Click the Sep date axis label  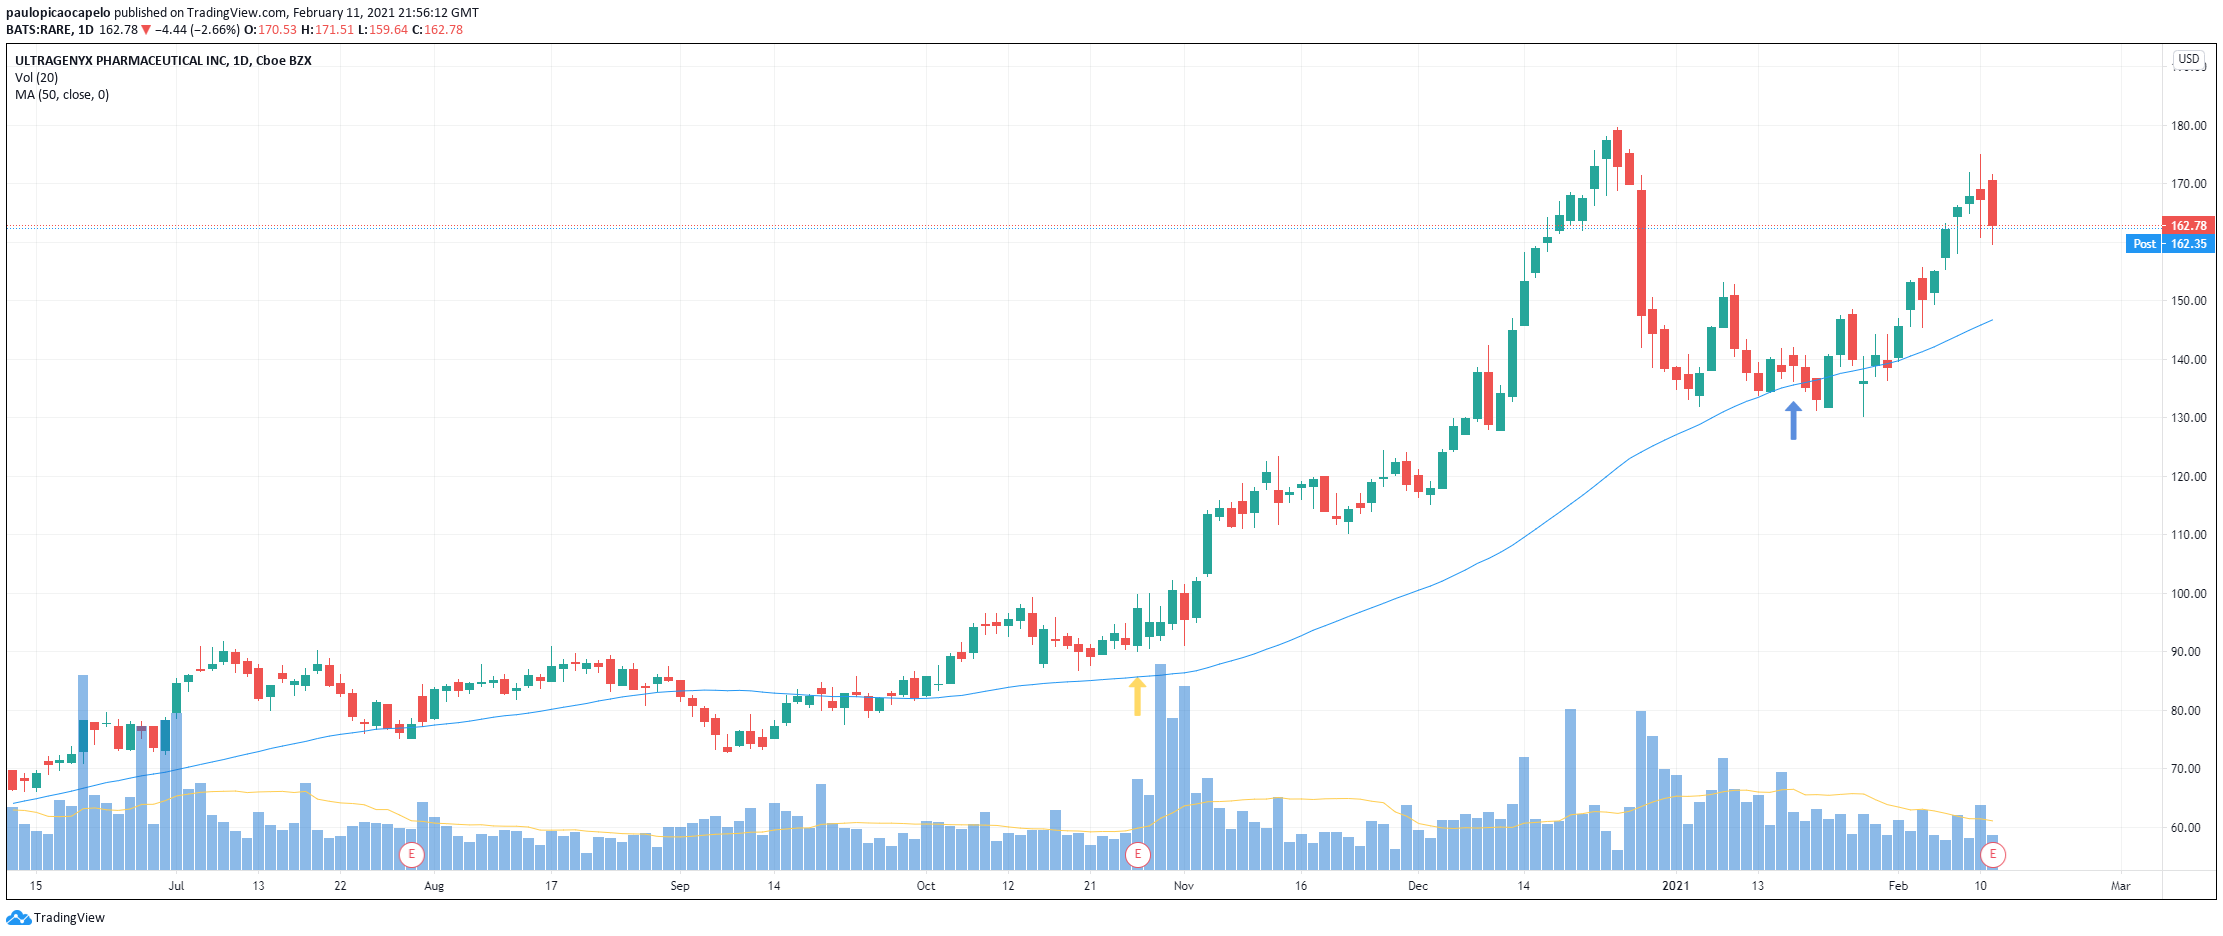(680, 886)
